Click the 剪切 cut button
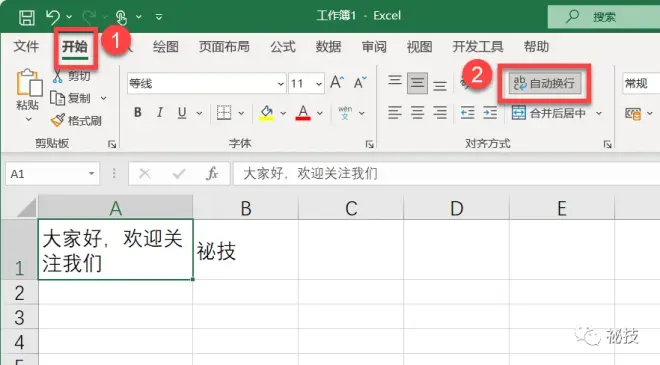Viewport: 660px width, 365px height. 72,76
